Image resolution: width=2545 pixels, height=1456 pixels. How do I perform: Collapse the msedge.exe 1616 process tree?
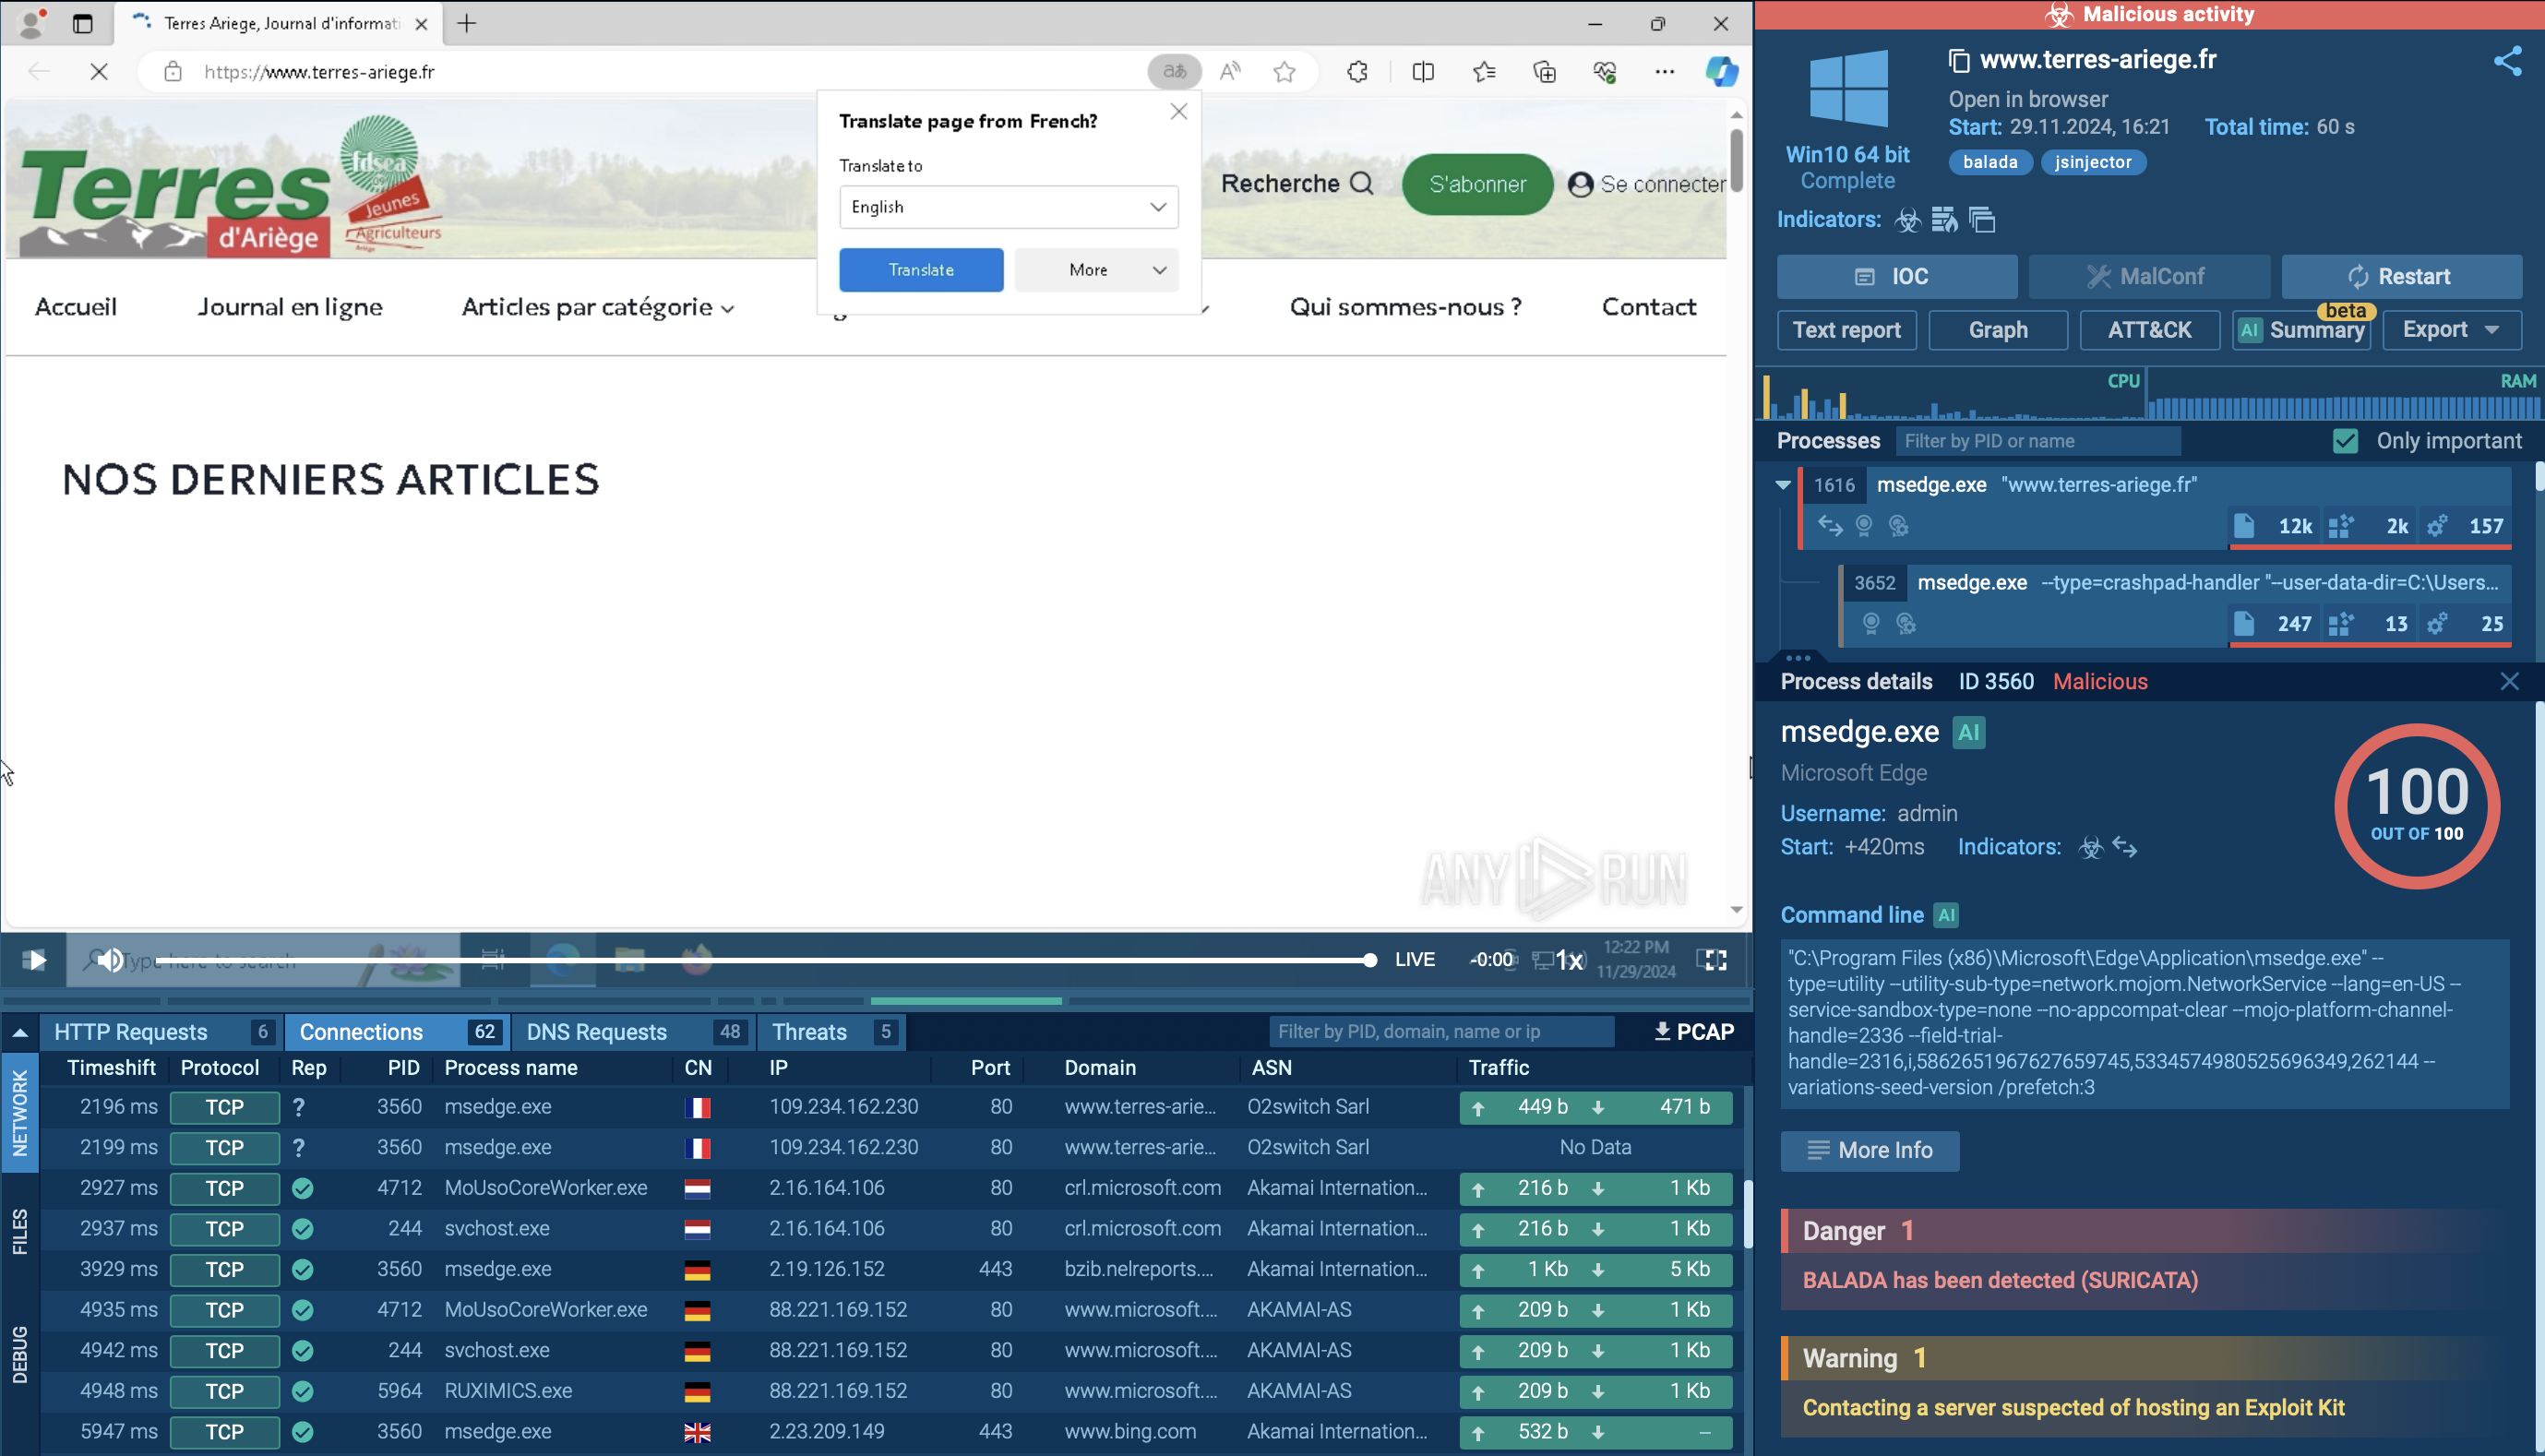click(x=1783, y=485)
